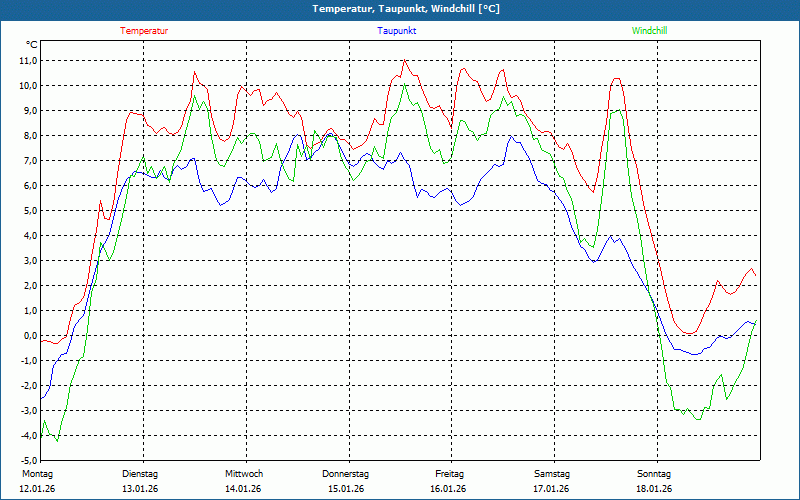The height and width of the screenshot is (500, 800).
Task: Select the Mittwoch 14.01.26 axis label
Action: pos(244,481)
